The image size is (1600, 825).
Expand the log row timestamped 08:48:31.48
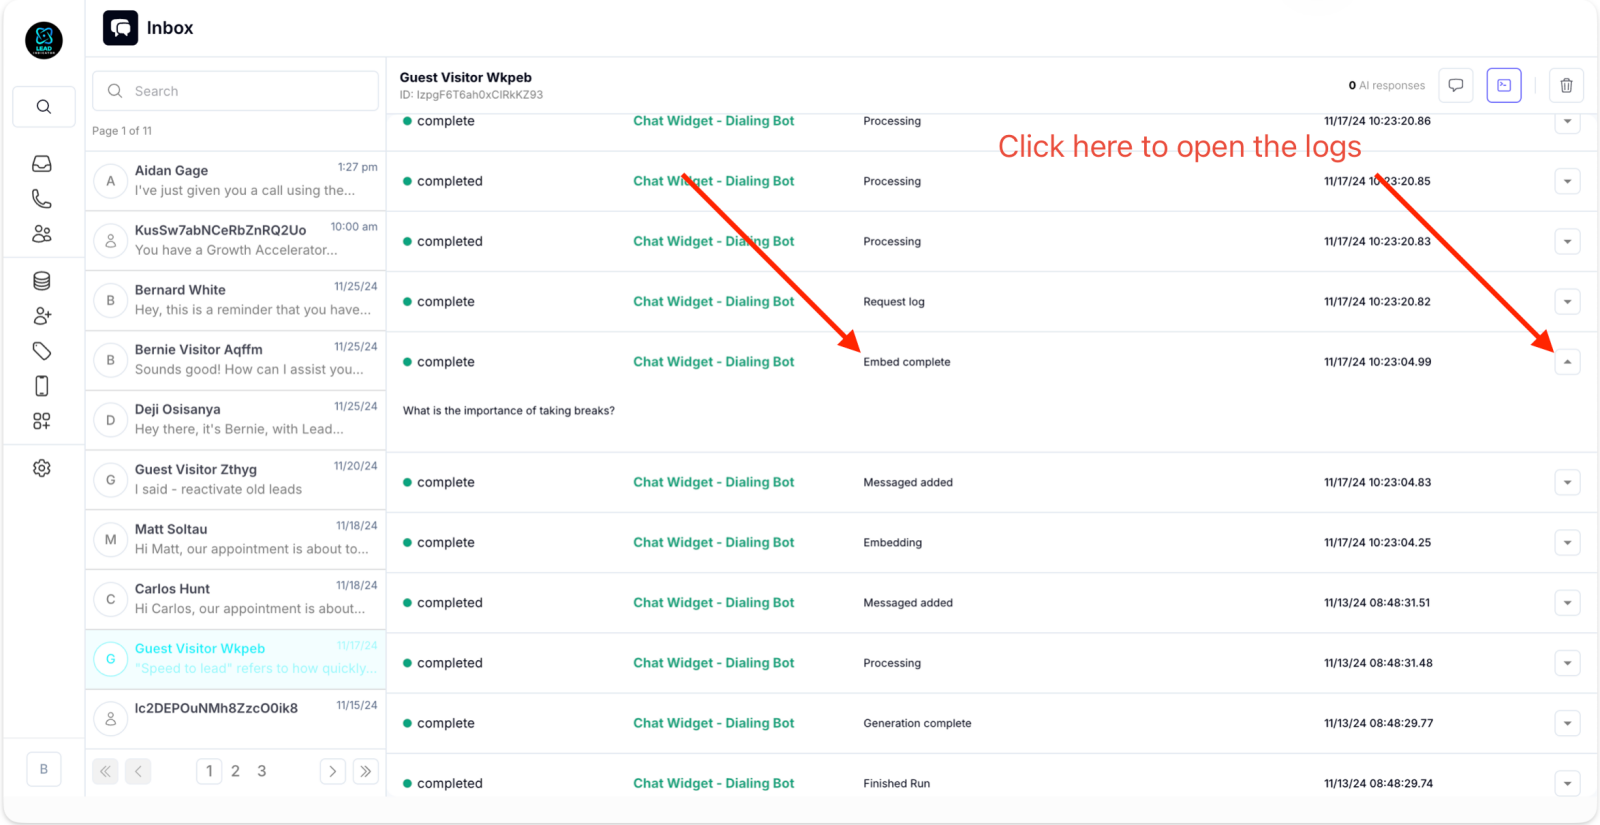click(1567, 664)
